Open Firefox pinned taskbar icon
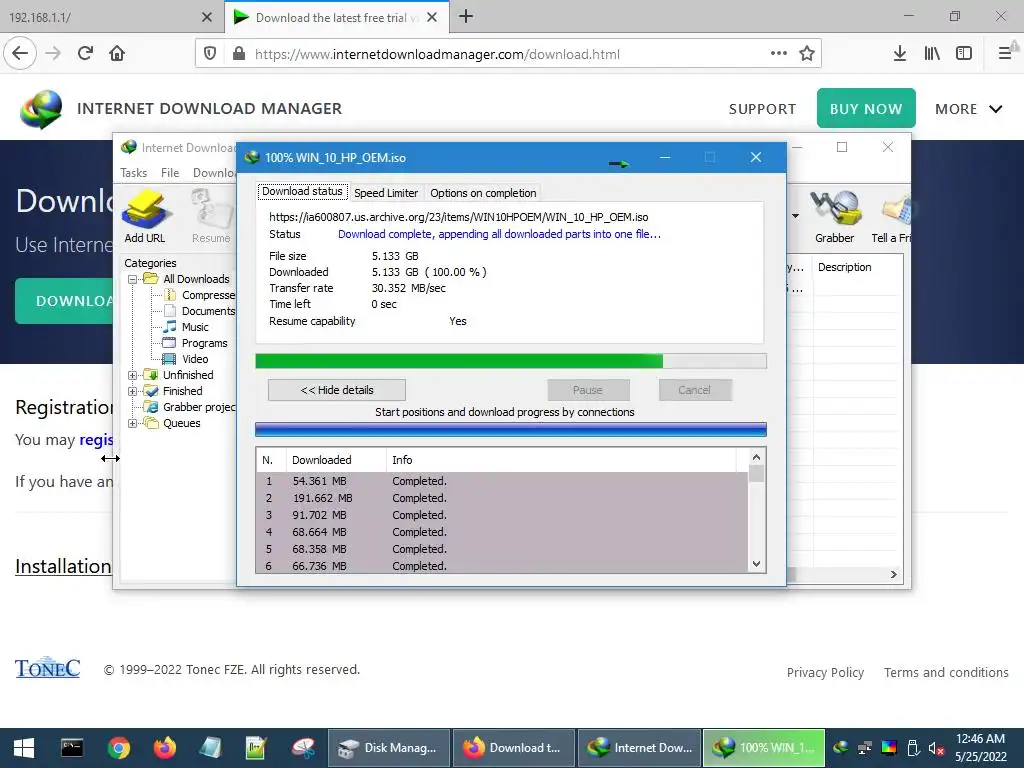The width and height of the screenshot is (1024, 768). click(165, 748)
